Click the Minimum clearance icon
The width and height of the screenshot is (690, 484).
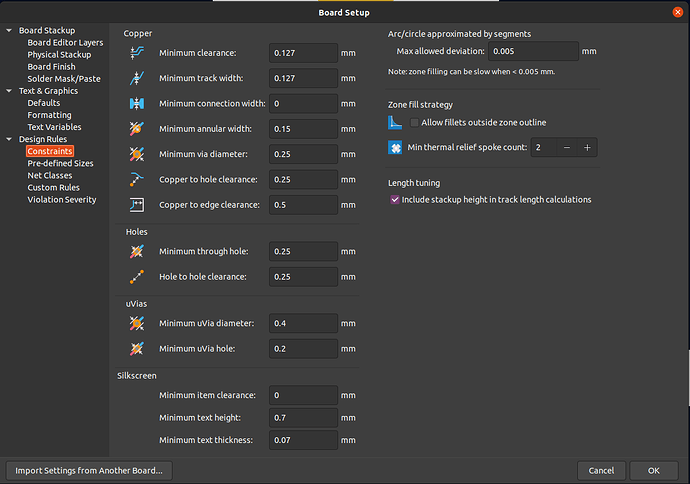coord(137,53)
